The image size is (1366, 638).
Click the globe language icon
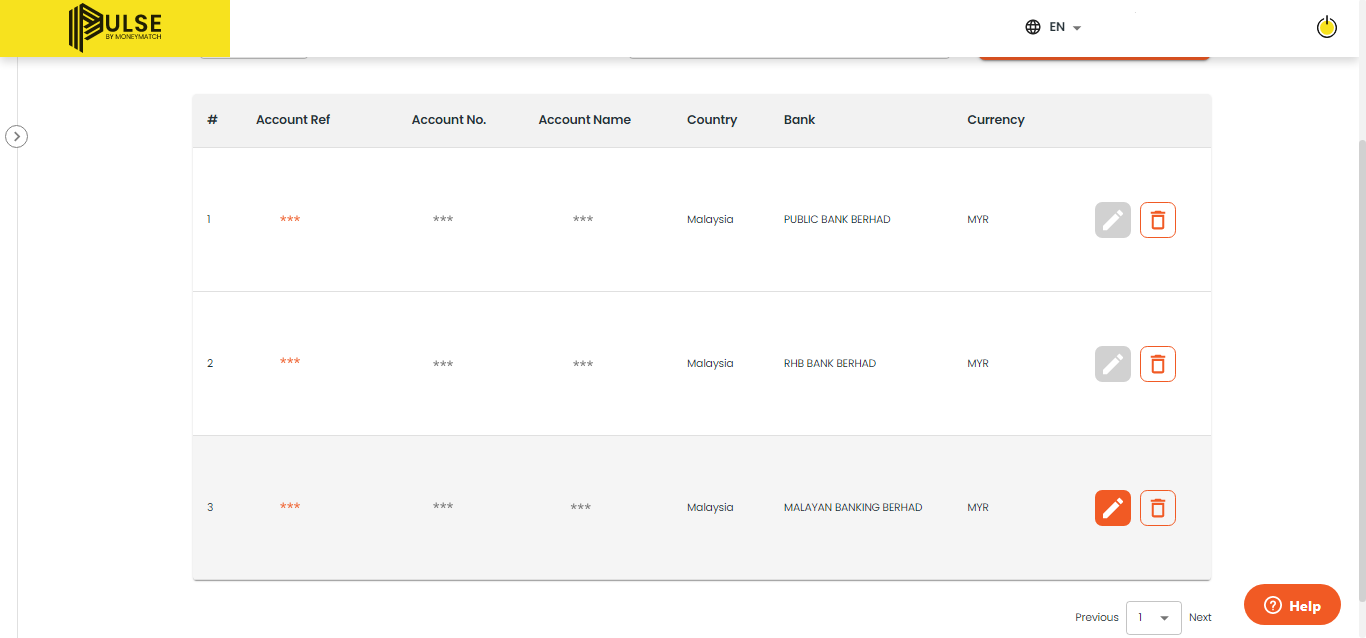click(x=1033, y=27)
